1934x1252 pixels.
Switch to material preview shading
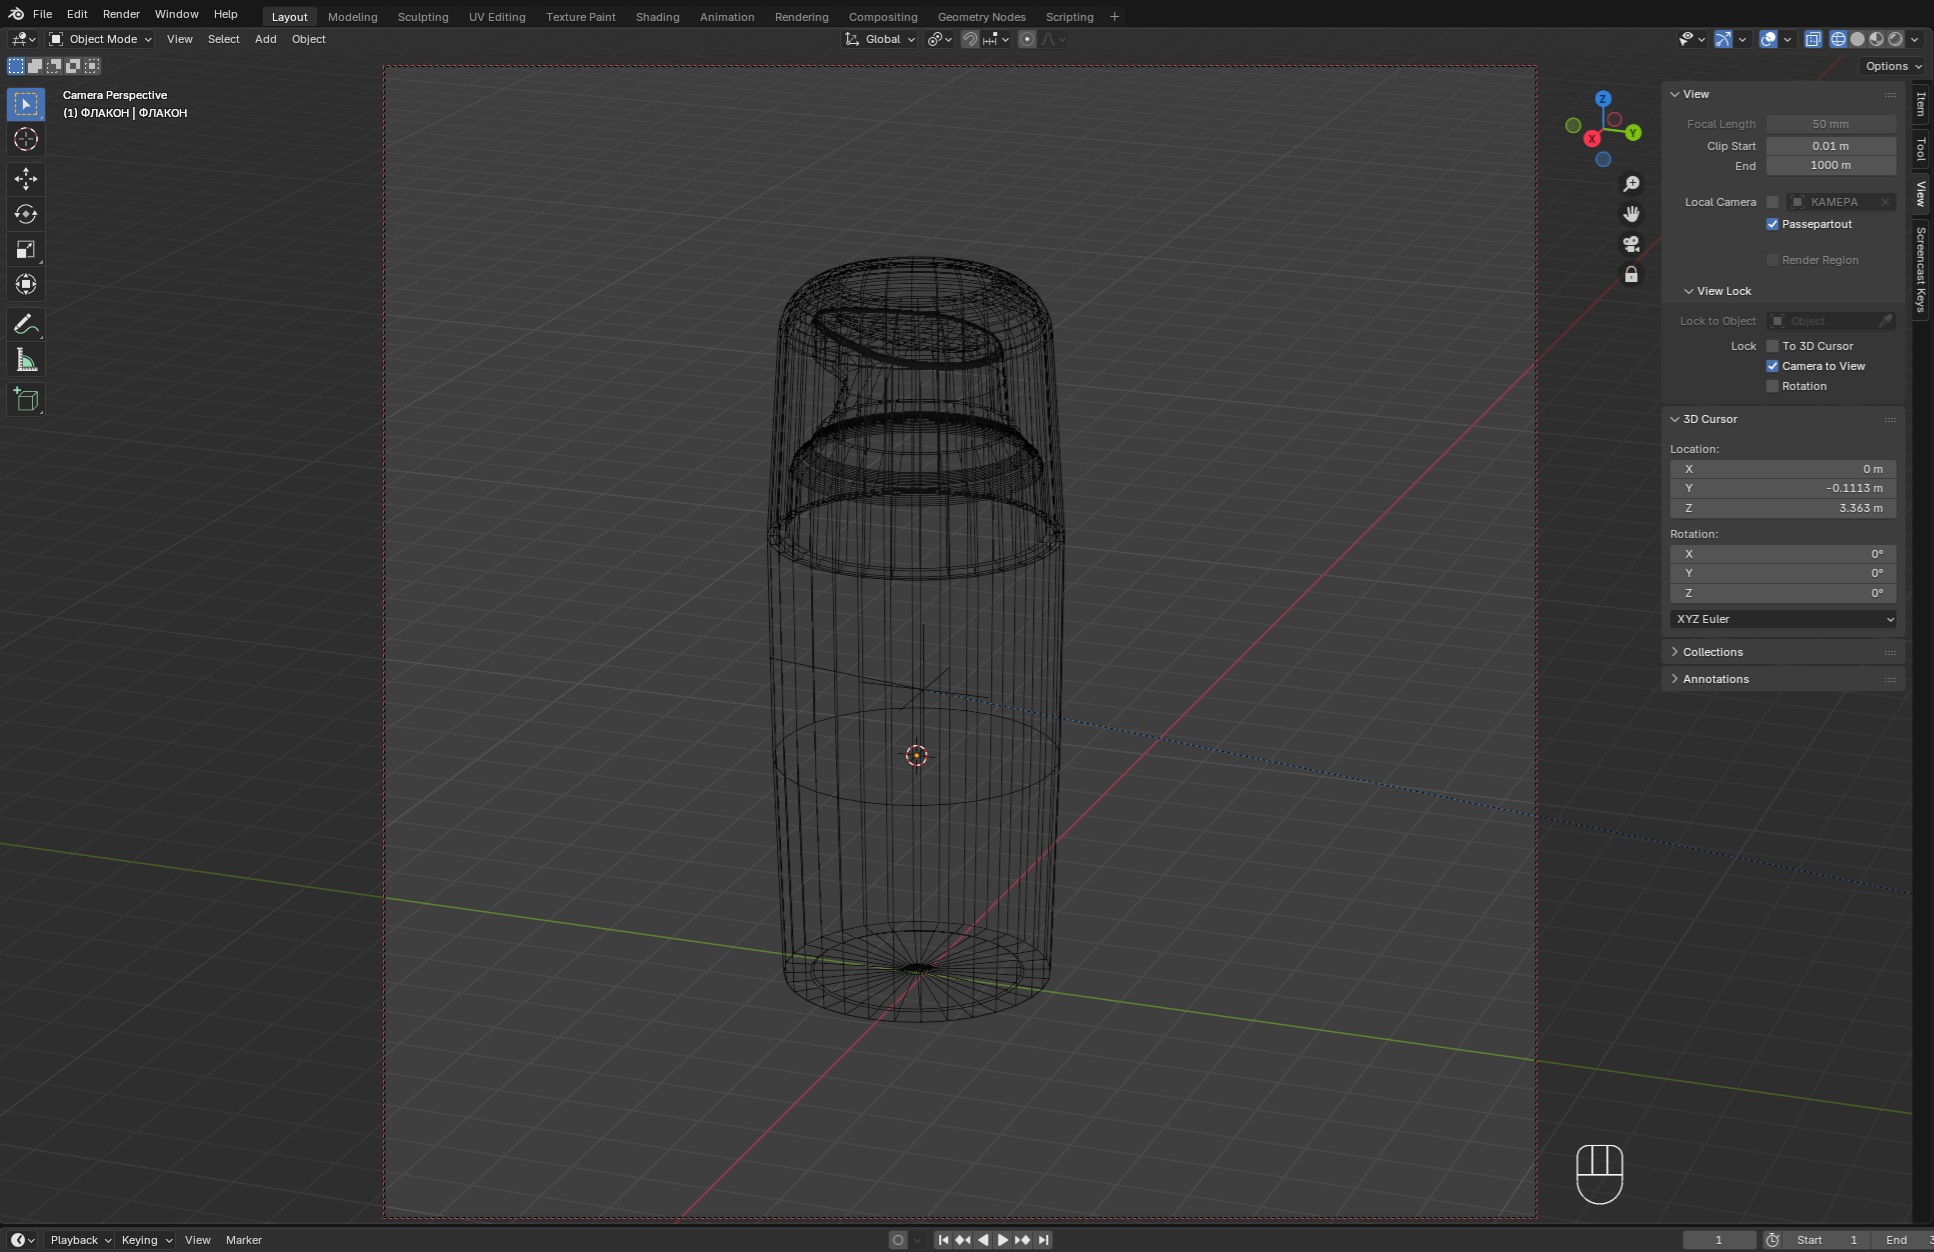point(1876,39)
